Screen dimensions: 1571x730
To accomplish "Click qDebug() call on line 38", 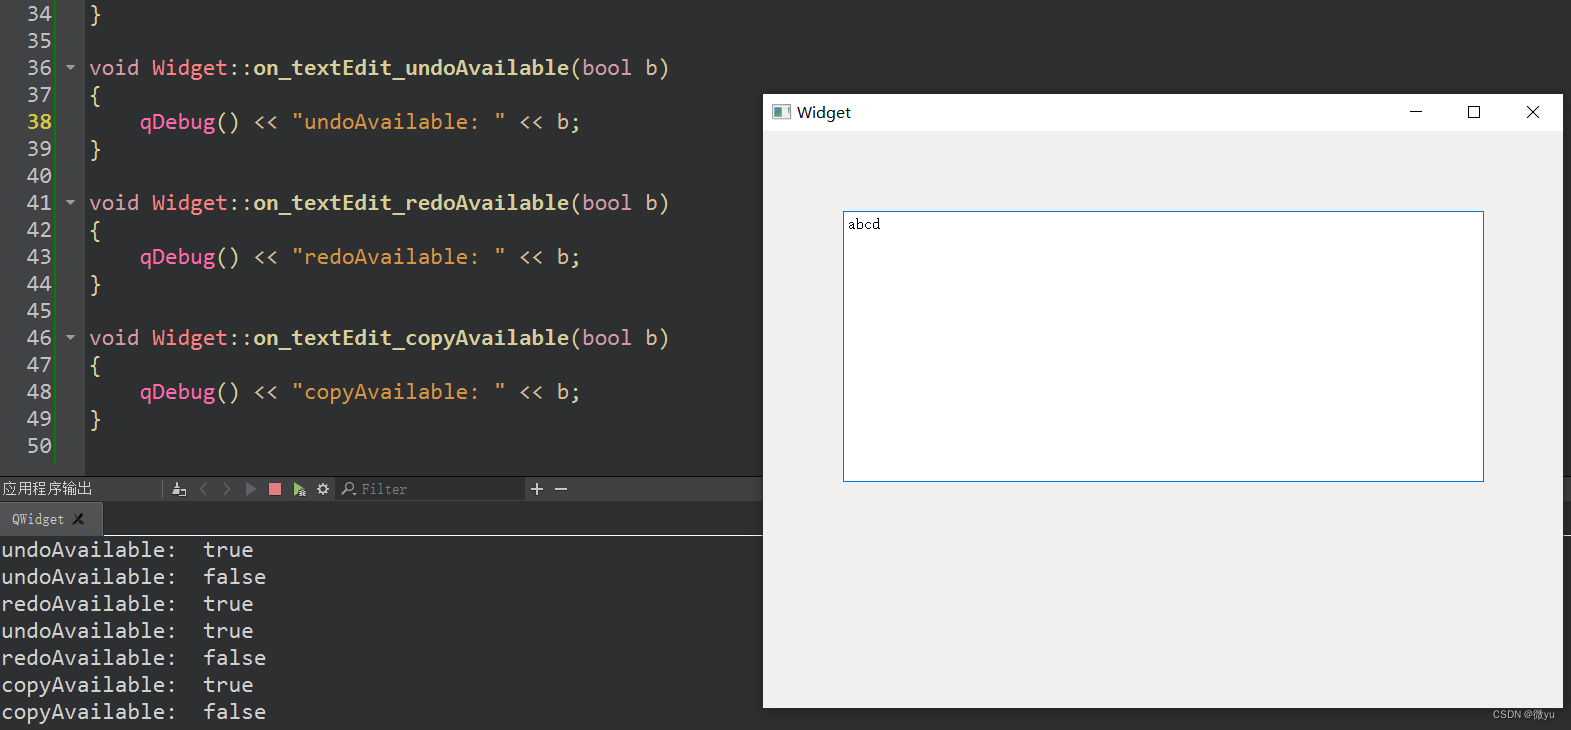I will [190, 122].
